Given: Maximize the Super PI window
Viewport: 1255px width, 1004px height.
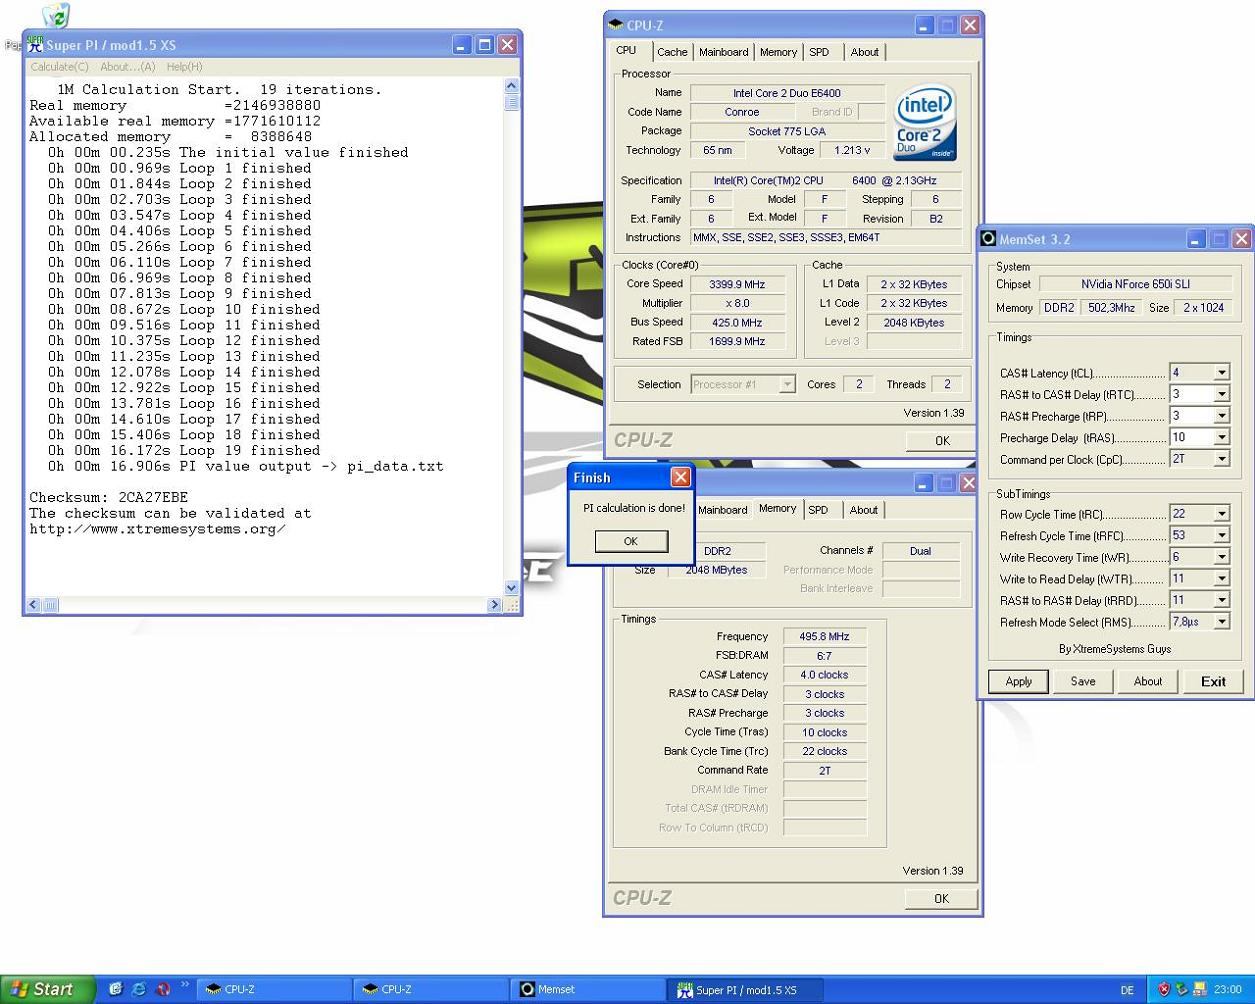Looking at the screenshot, I should tap(484, 45).
